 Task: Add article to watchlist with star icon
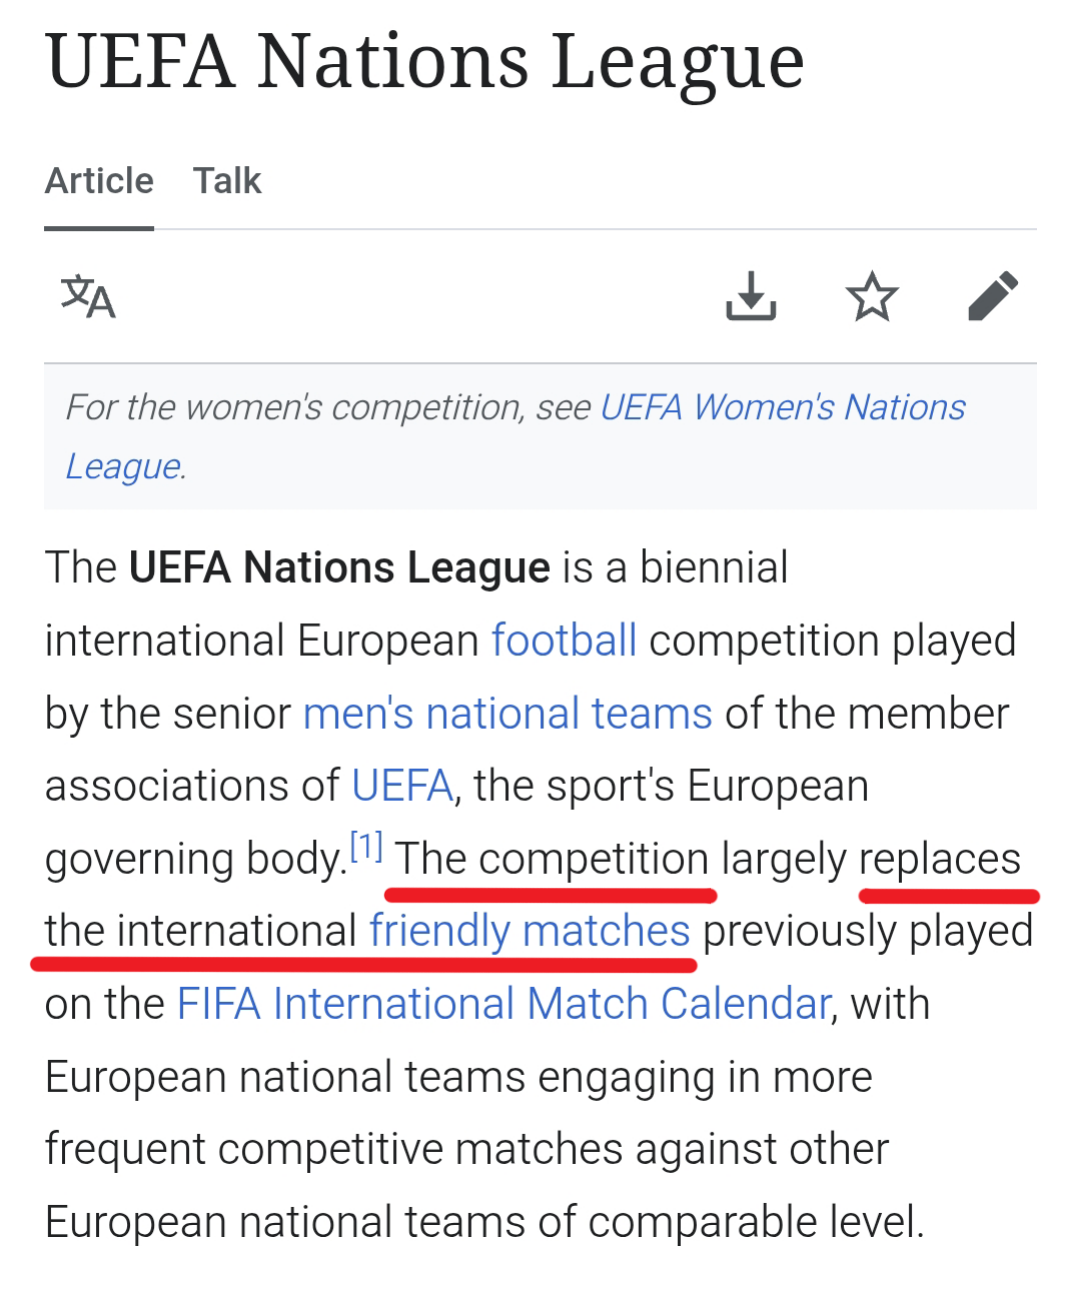coord(872,296)
